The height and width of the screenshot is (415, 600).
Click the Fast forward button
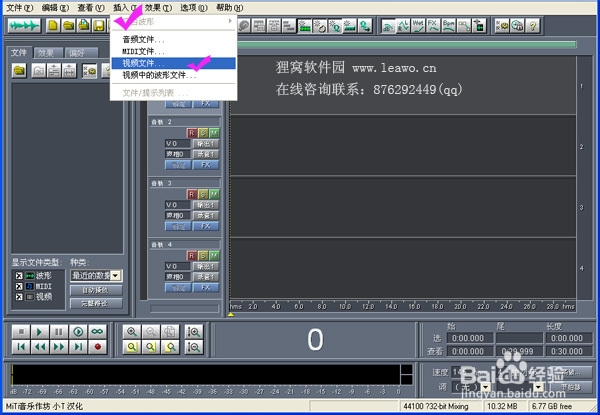[x=59, y=347]
